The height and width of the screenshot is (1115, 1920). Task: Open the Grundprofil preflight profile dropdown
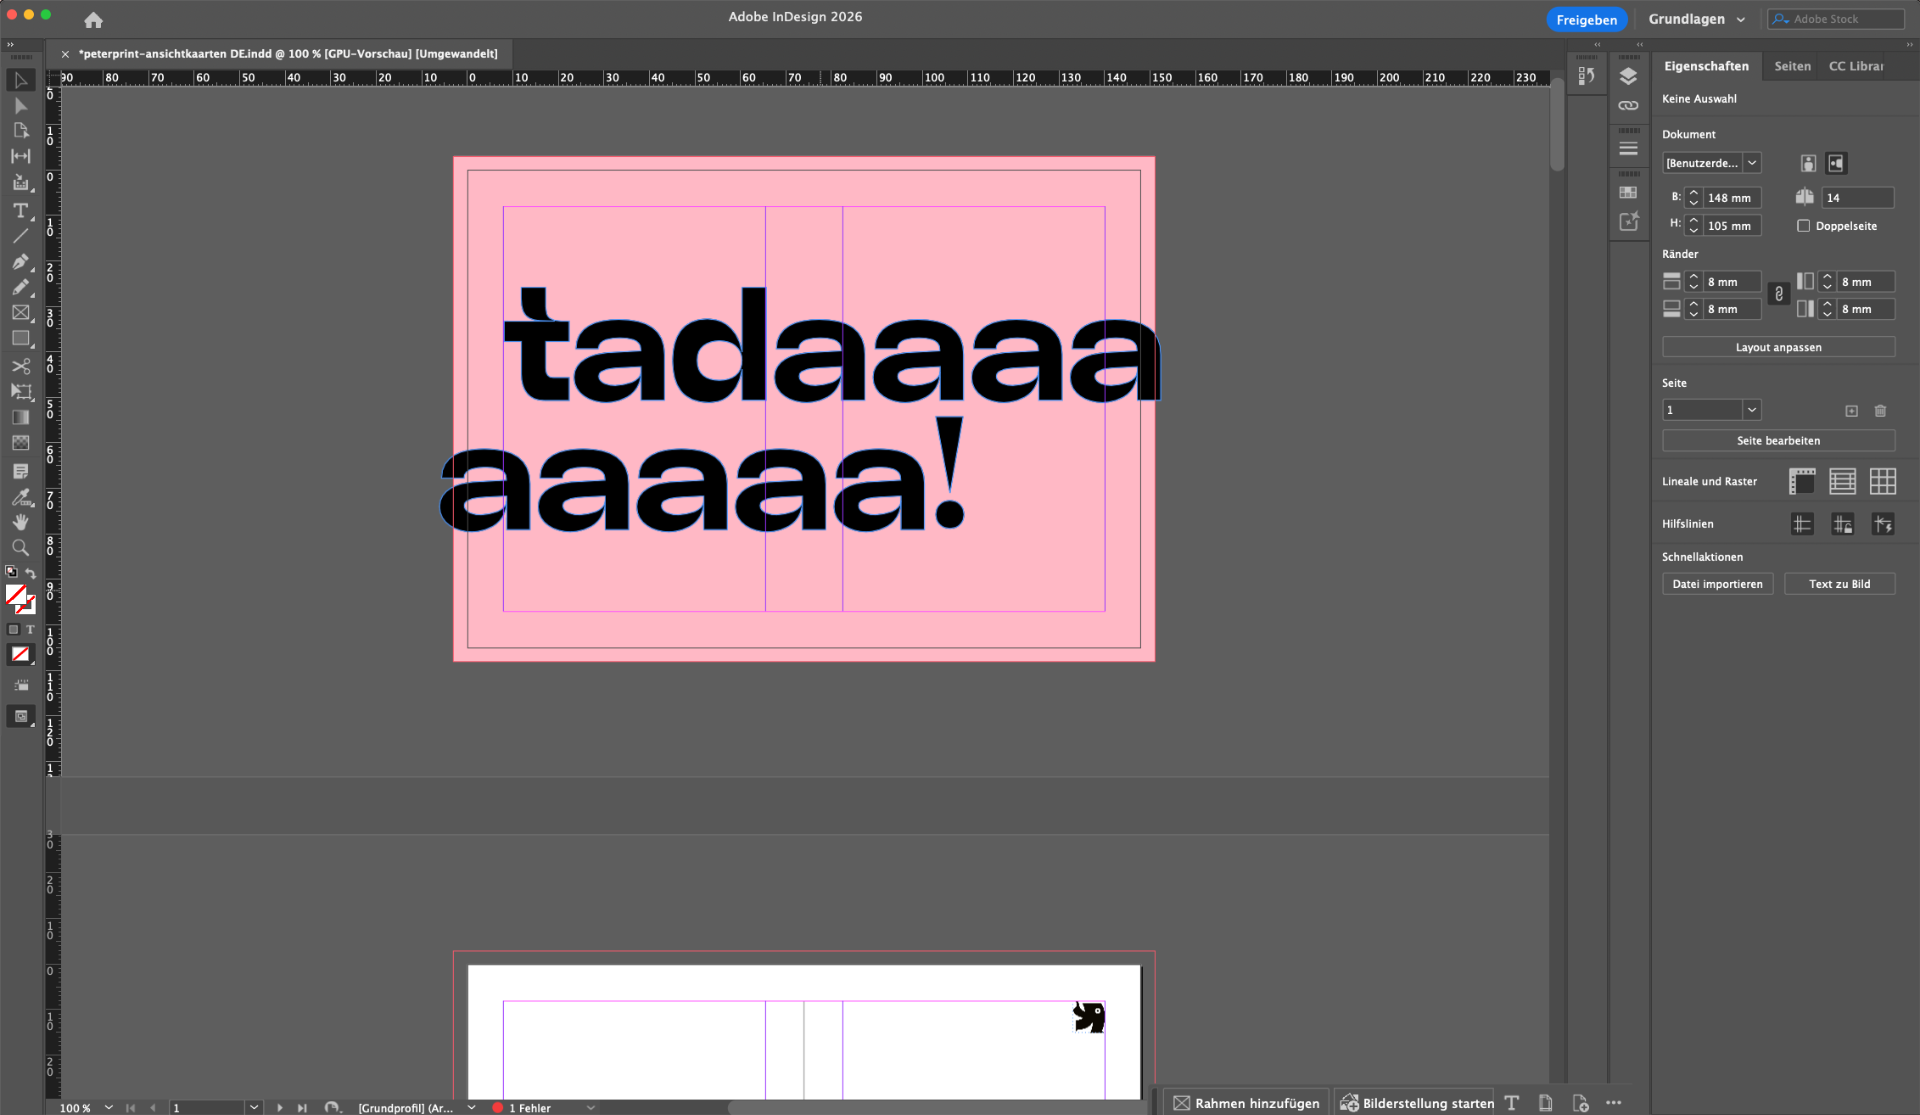click(471, 1108)
